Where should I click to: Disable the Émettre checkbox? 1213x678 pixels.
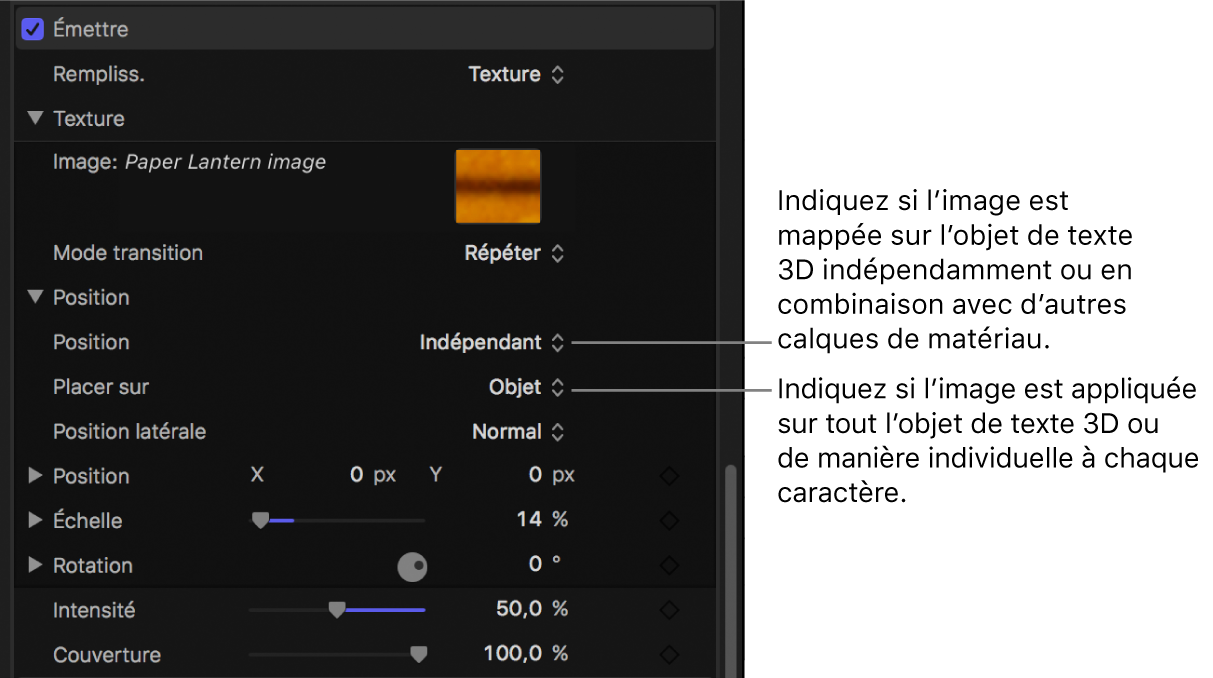point(31,28)
